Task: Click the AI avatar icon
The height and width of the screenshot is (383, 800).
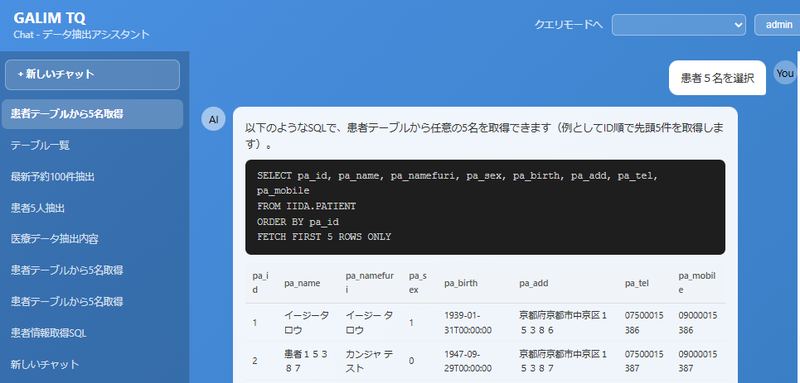Action: point(213,119)
